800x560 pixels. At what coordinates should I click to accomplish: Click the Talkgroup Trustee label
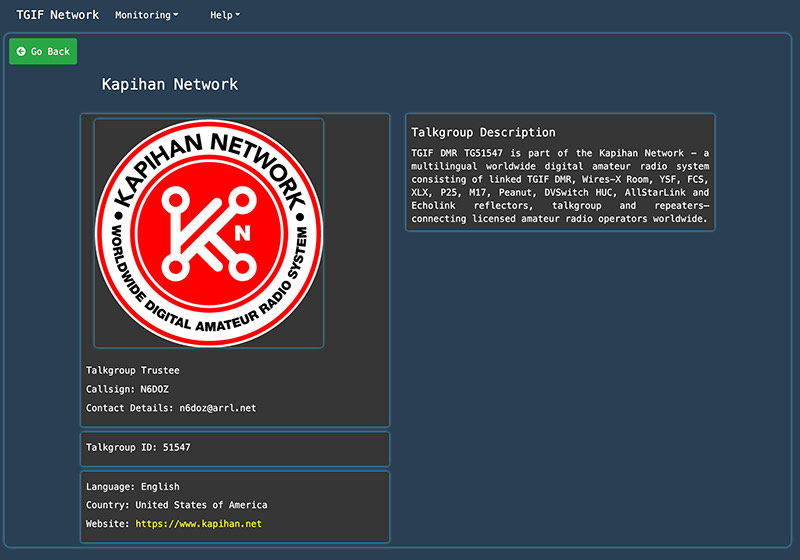(133, 370)
